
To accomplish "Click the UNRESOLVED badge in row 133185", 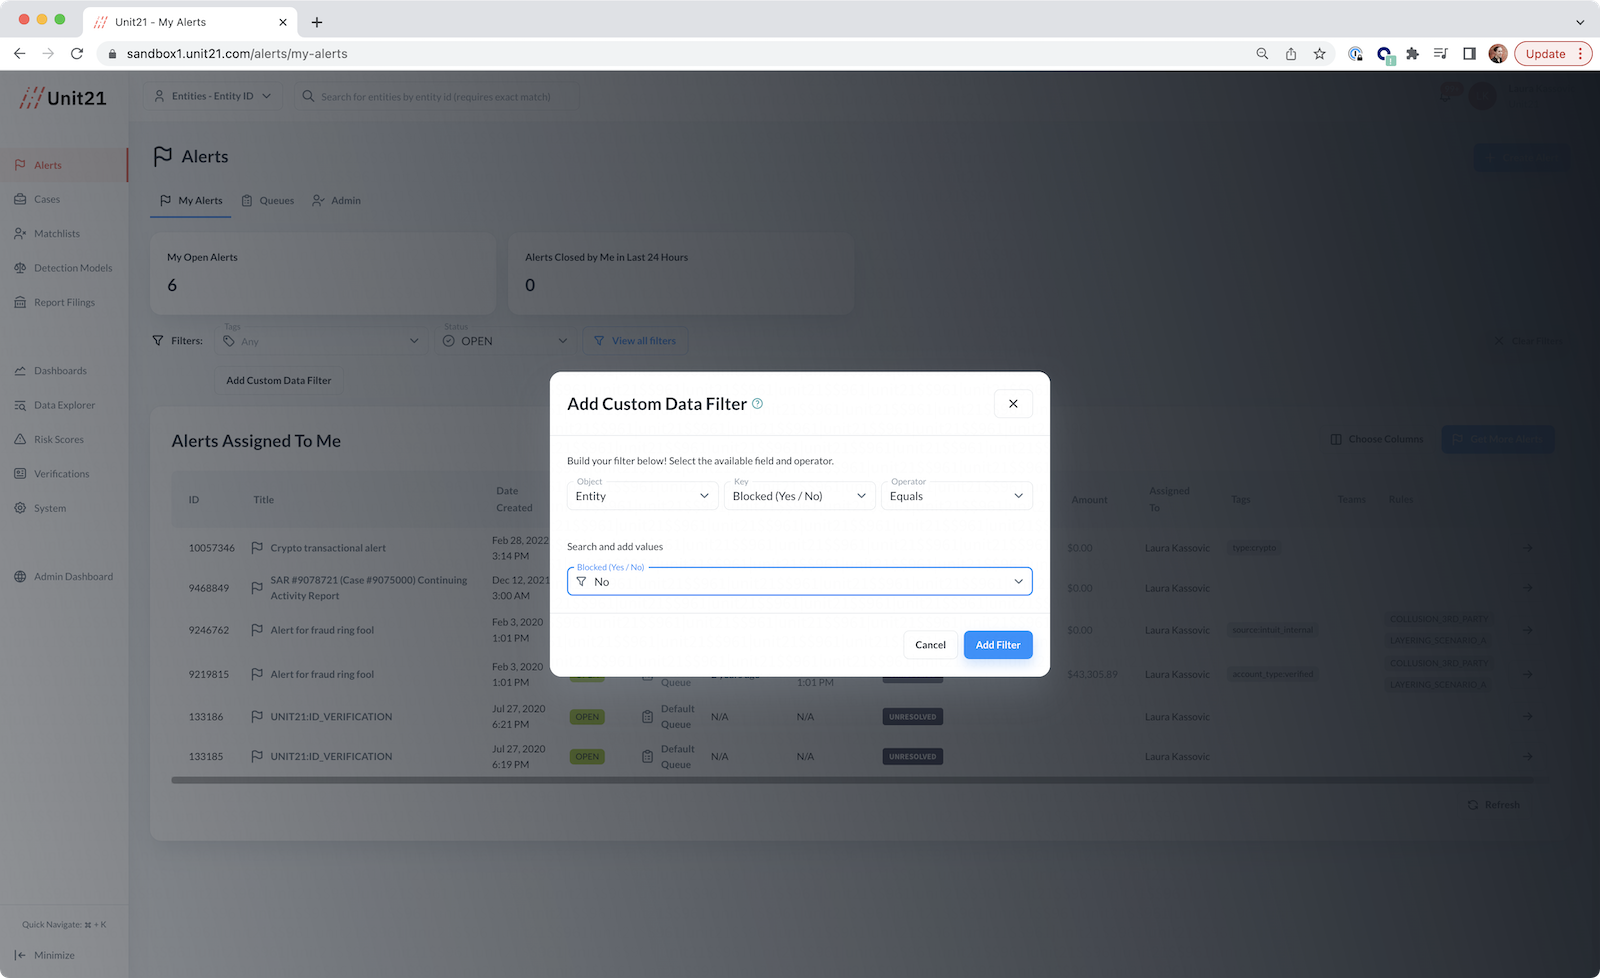I will [913, 757].
